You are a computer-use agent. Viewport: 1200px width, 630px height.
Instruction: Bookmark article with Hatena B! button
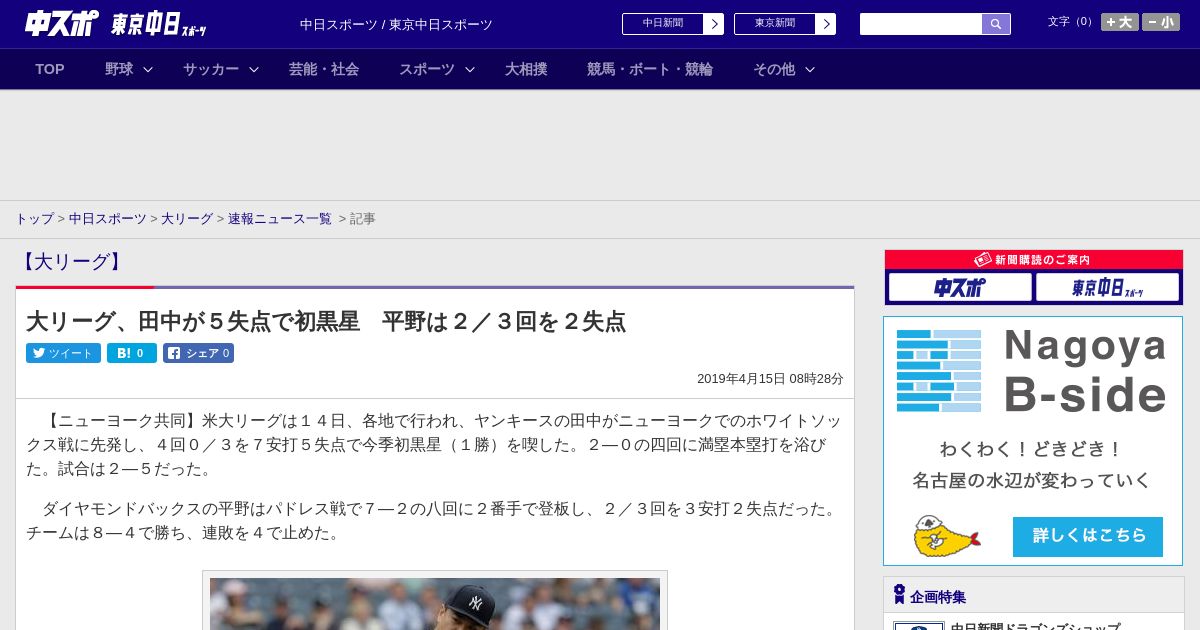132,353
